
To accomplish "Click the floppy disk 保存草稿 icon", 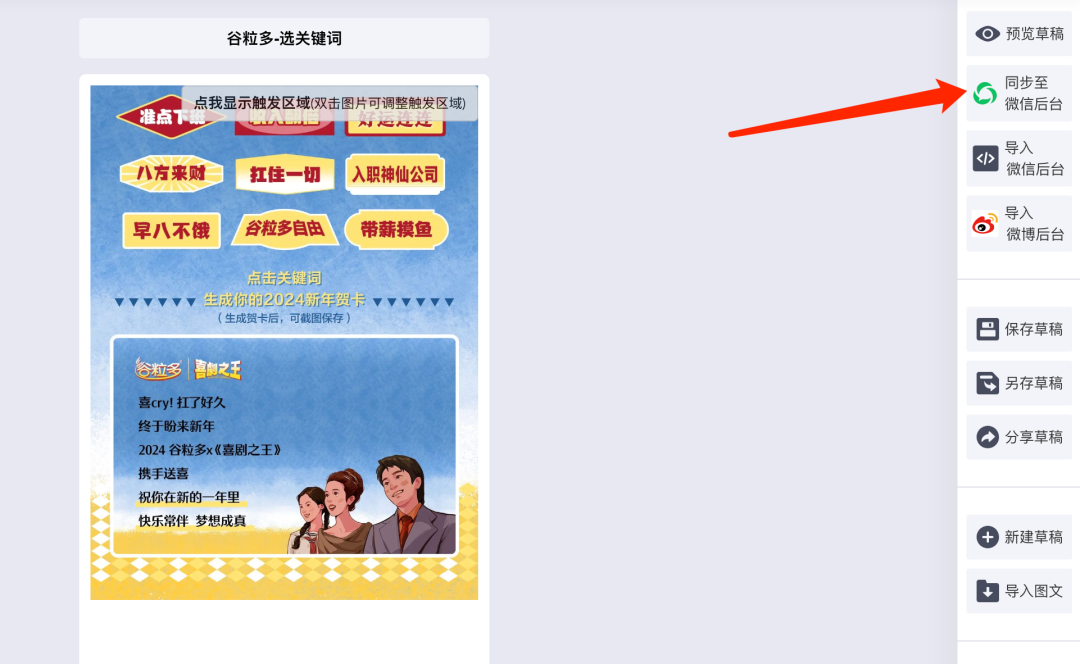I will click(987, 329).
